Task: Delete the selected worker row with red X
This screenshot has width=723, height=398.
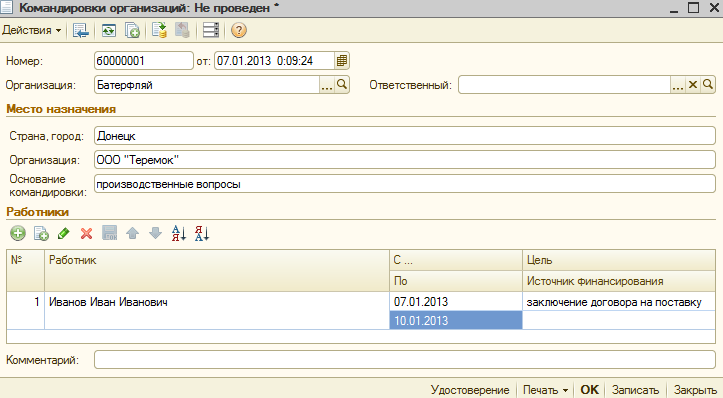Action: coord(86,233)
